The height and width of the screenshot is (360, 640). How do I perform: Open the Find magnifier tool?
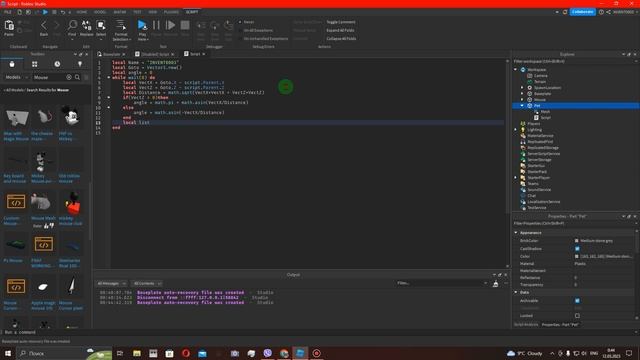[x=72, y=25]
